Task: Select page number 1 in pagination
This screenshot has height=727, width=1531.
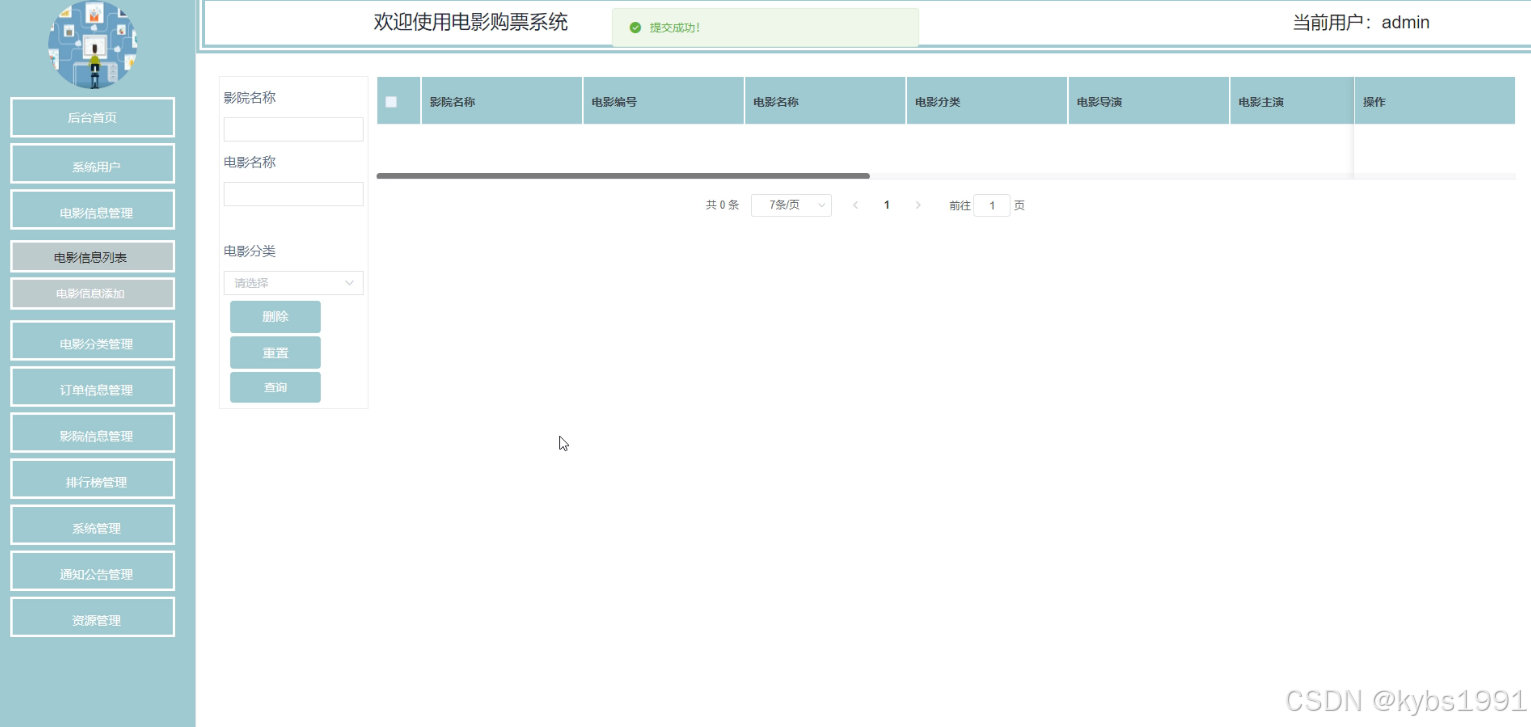Action: point(887,205)
